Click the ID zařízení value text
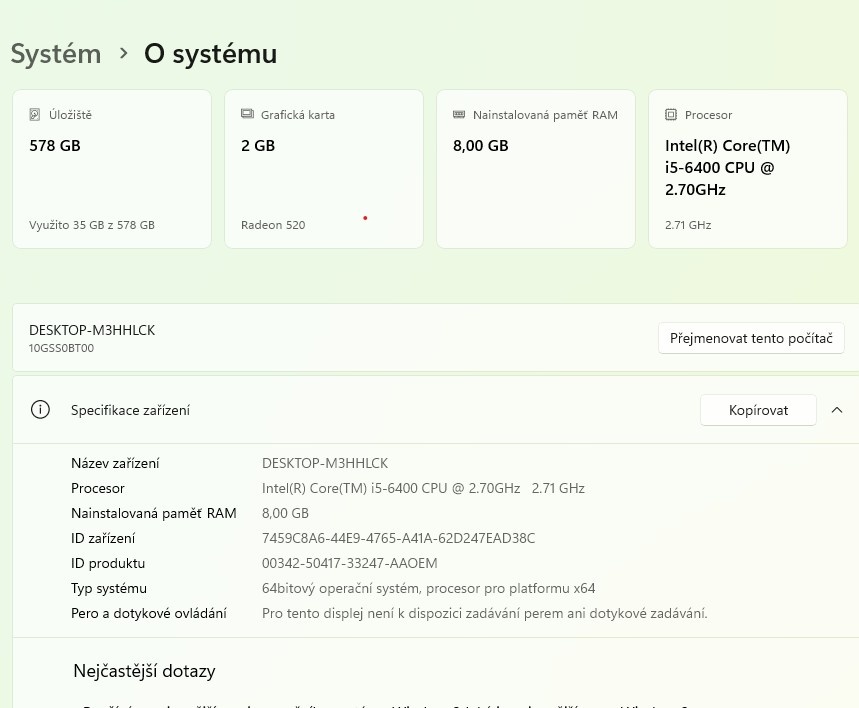This screenshot has height=708, width=859. pos(398,538)
